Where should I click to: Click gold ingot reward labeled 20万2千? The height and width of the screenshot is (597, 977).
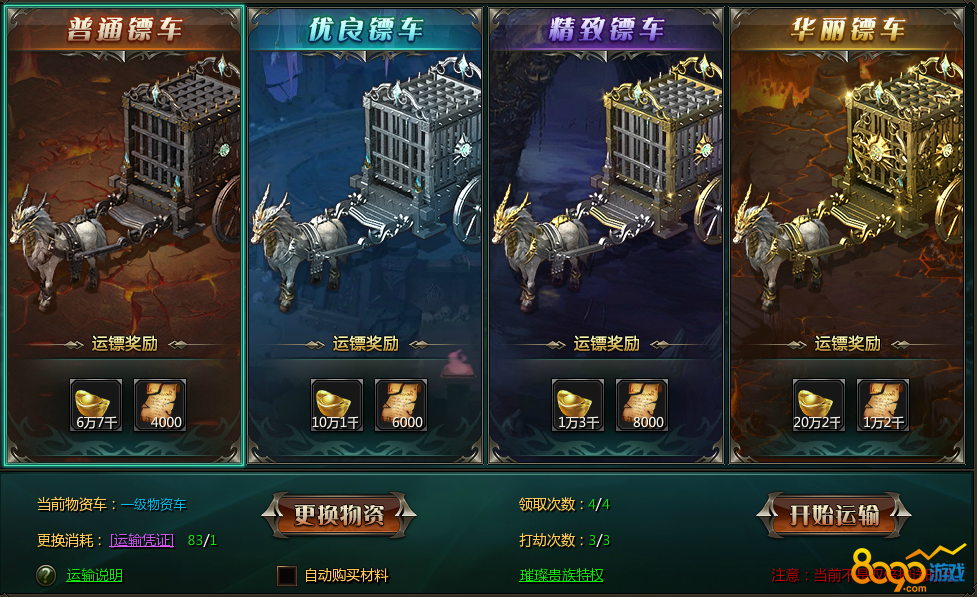819,405
